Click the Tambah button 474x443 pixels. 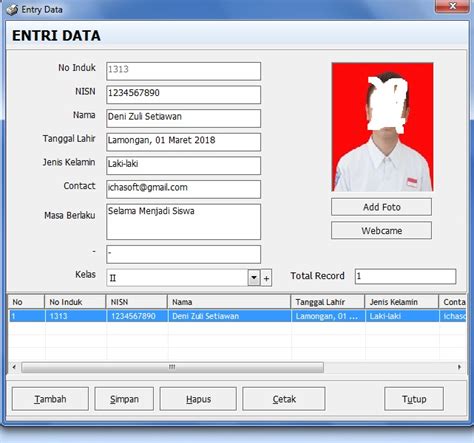pos(50,399)
